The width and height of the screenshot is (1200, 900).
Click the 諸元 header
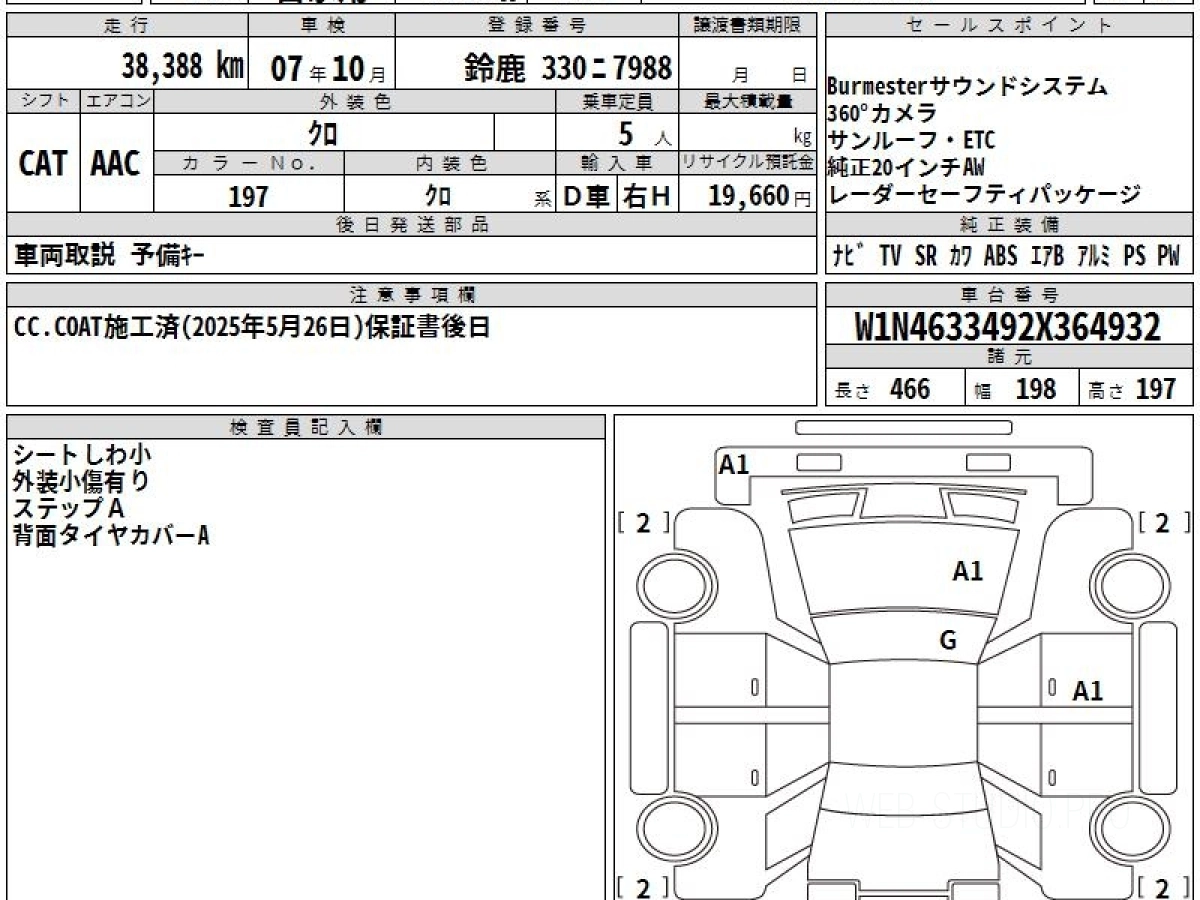point(1009,357)
